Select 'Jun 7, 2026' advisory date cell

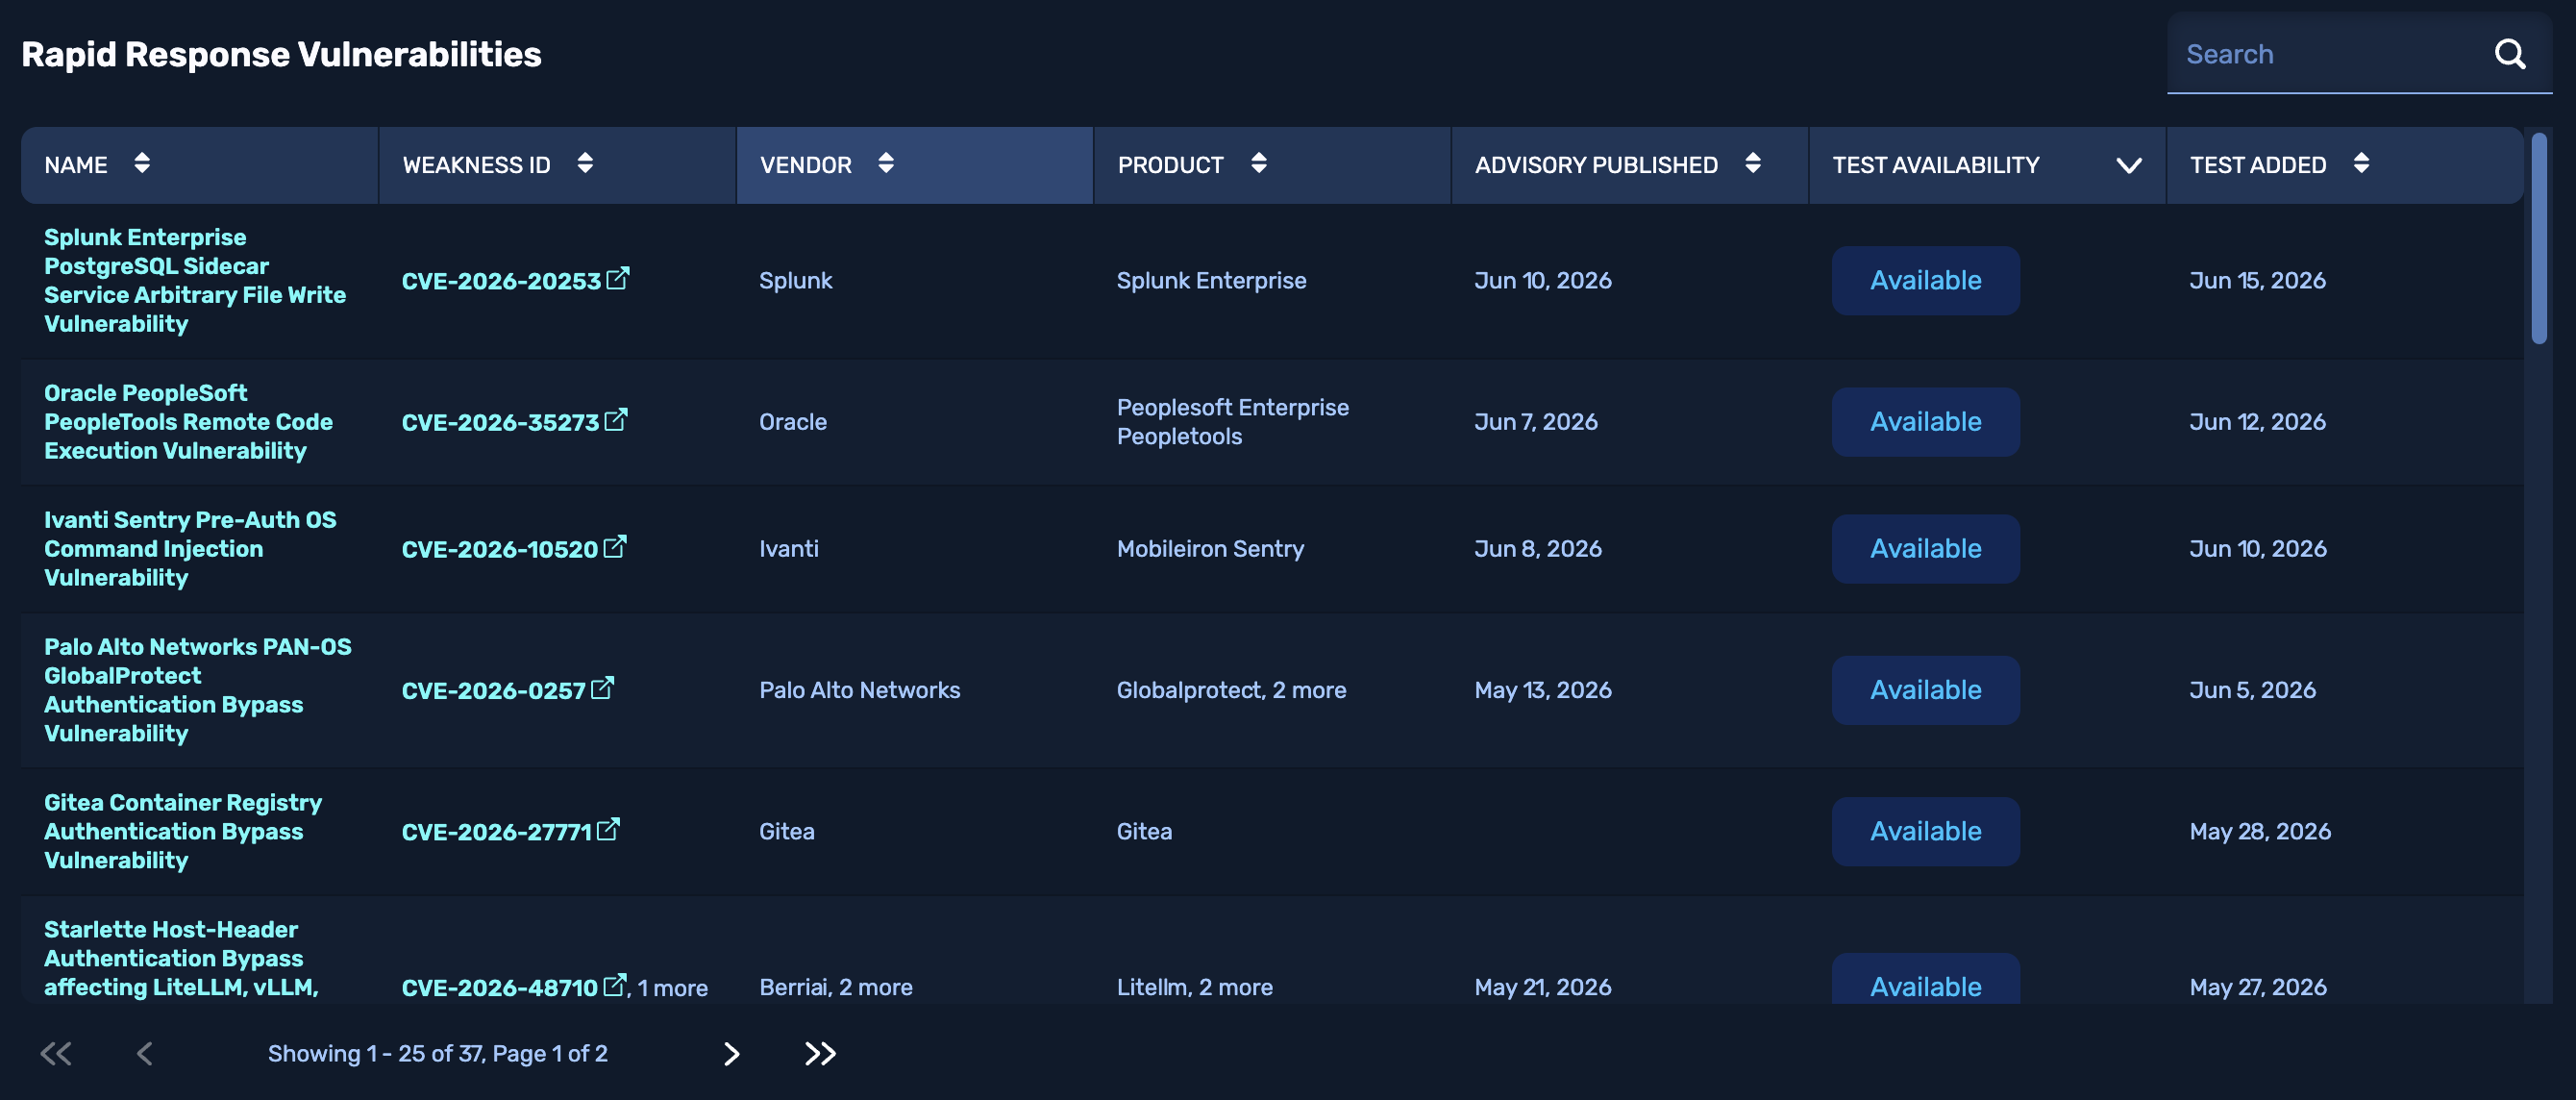(x=1535, y=421)
